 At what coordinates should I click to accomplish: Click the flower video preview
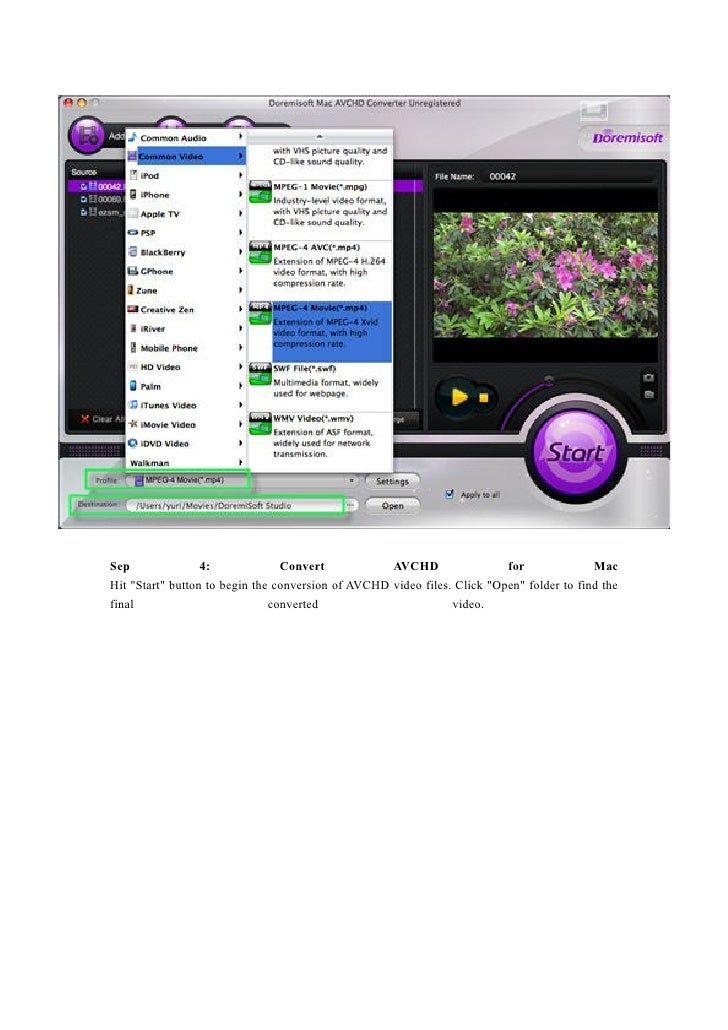coord(545,275)
